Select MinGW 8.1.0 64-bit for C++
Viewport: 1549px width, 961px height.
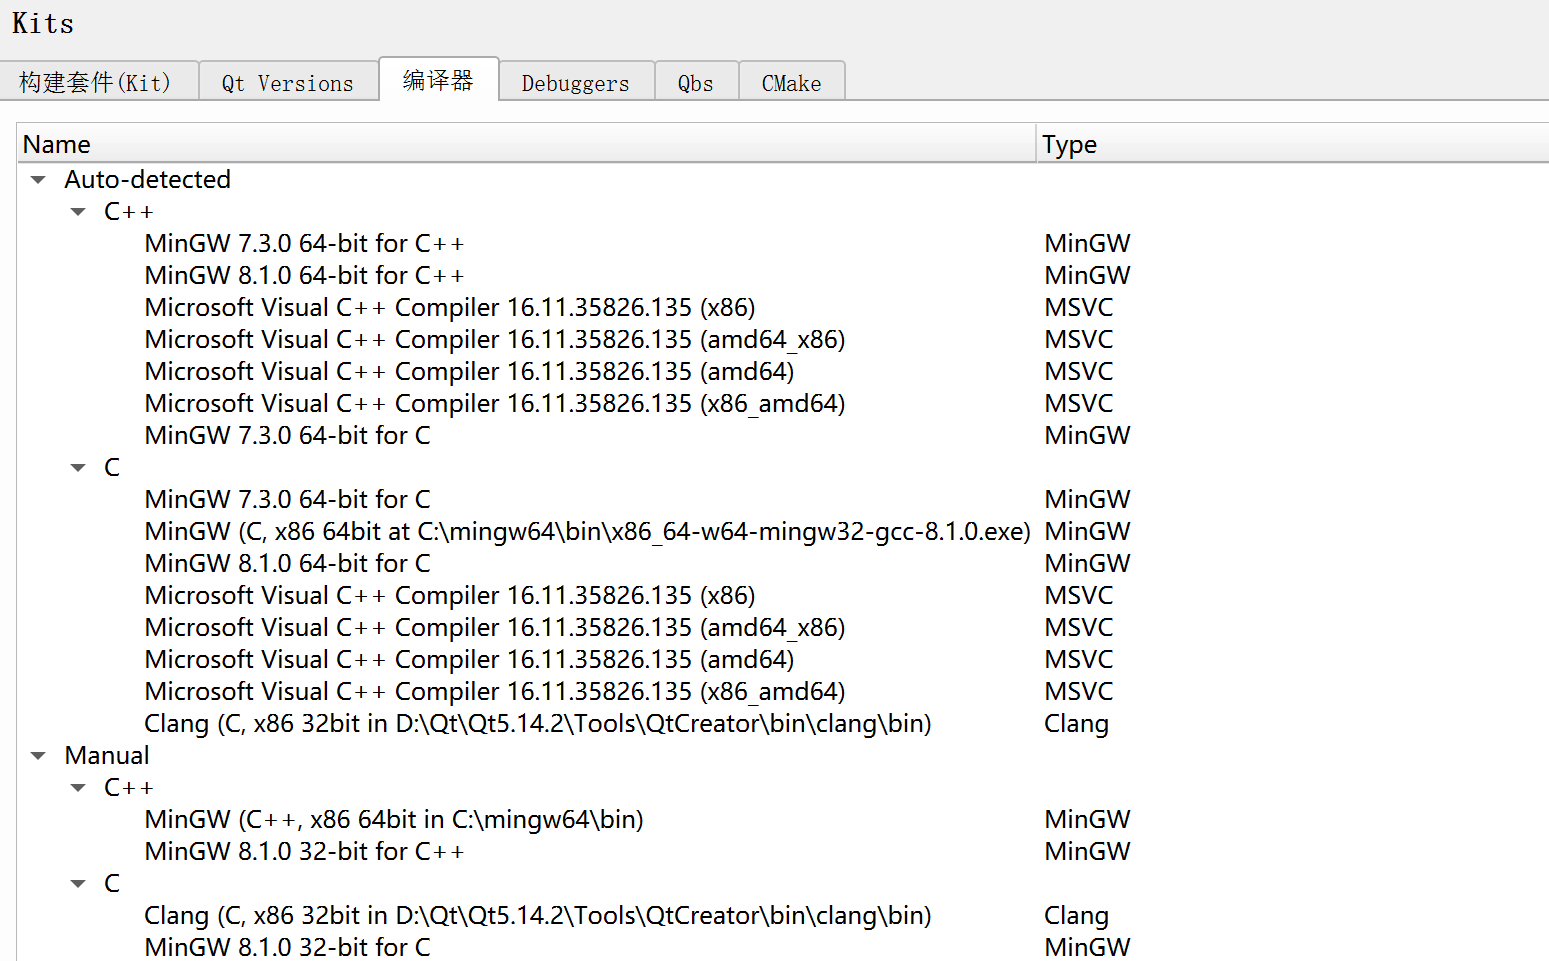(x=305, y=275)
